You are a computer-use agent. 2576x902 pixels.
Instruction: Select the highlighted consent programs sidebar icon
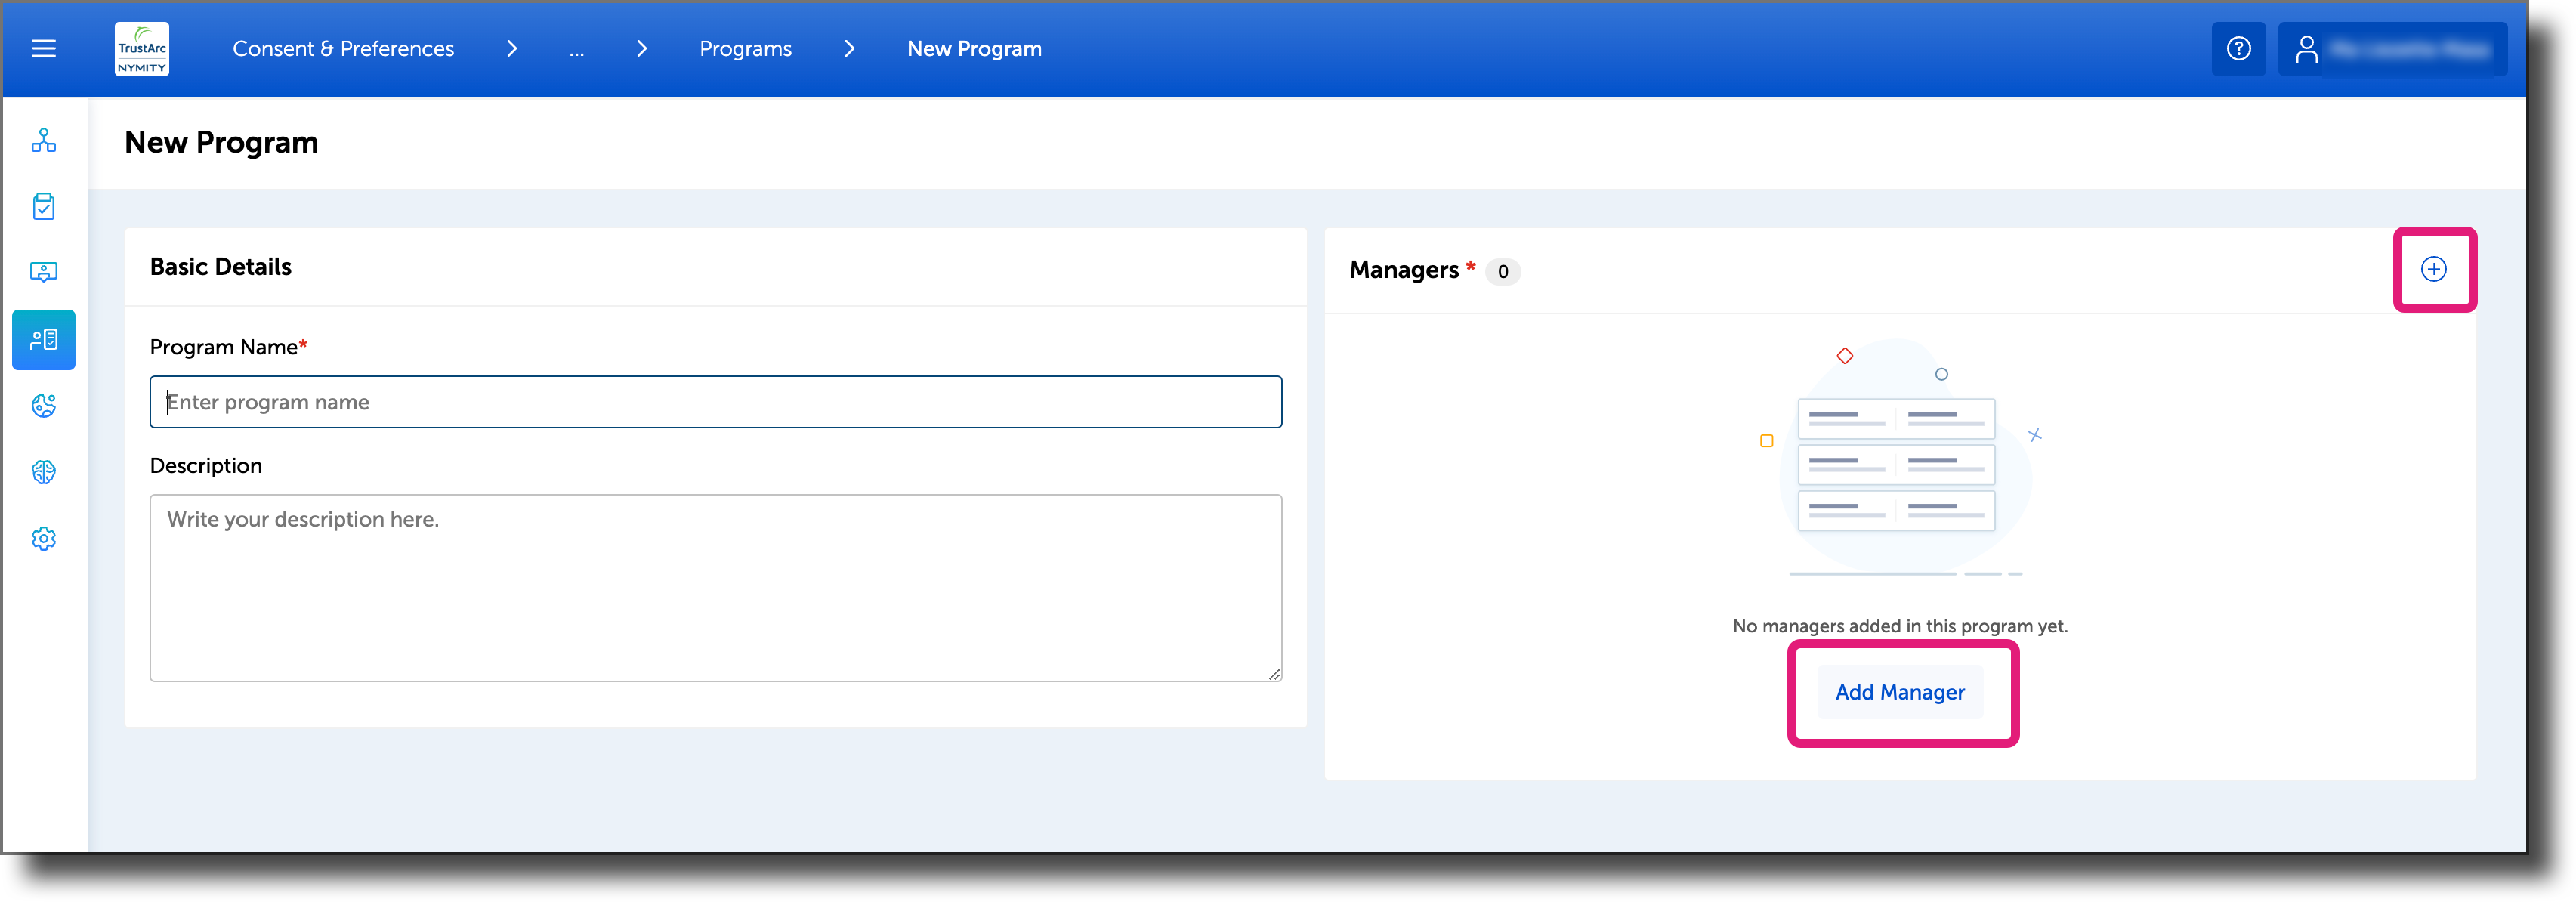point(44,340)
